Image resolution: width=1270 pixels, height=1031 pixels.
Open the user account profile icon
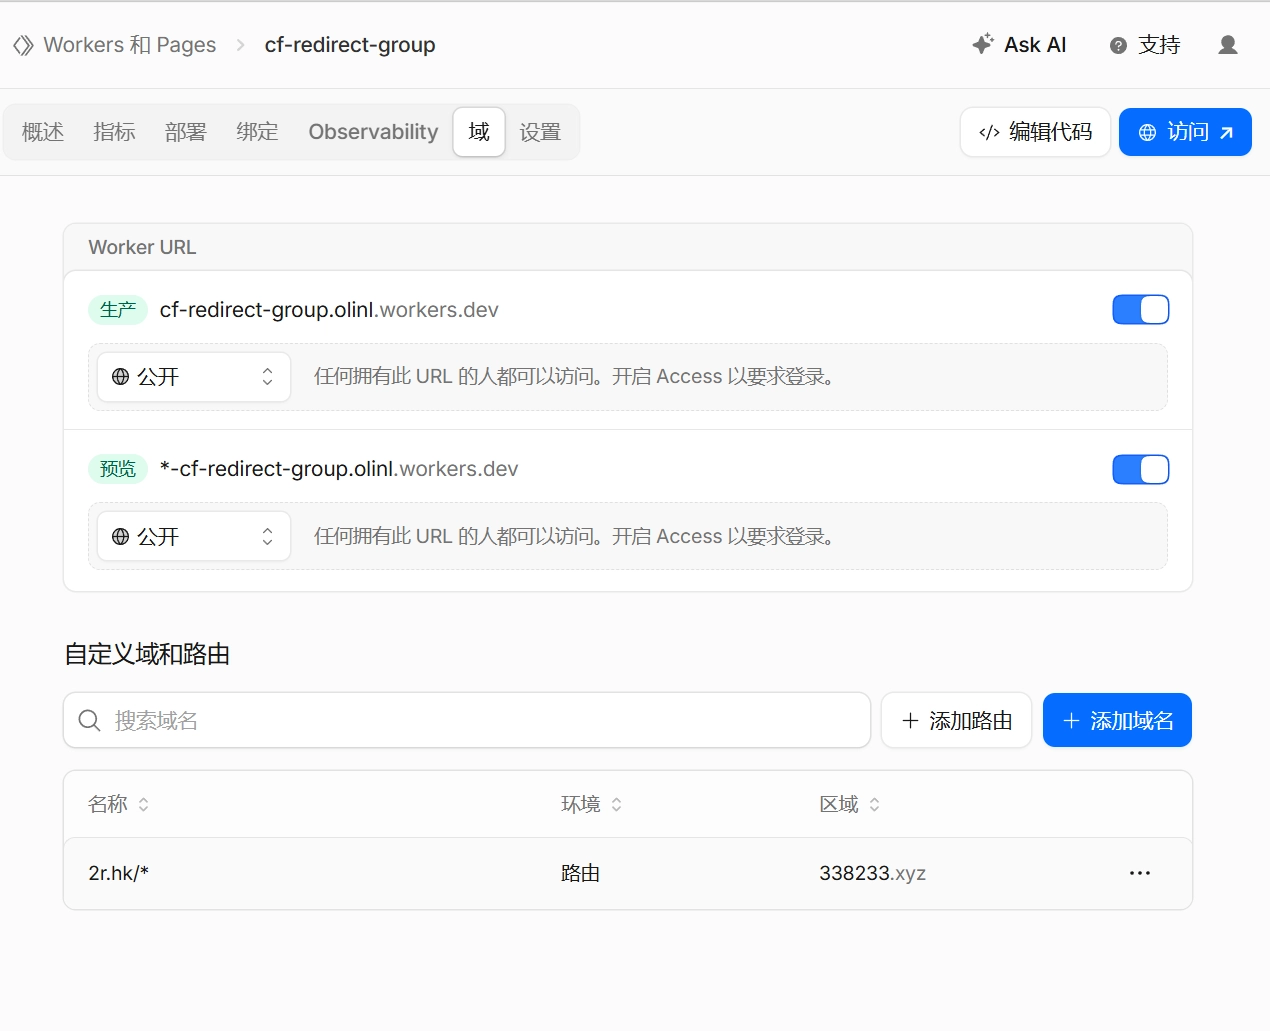coord(1228,45)
